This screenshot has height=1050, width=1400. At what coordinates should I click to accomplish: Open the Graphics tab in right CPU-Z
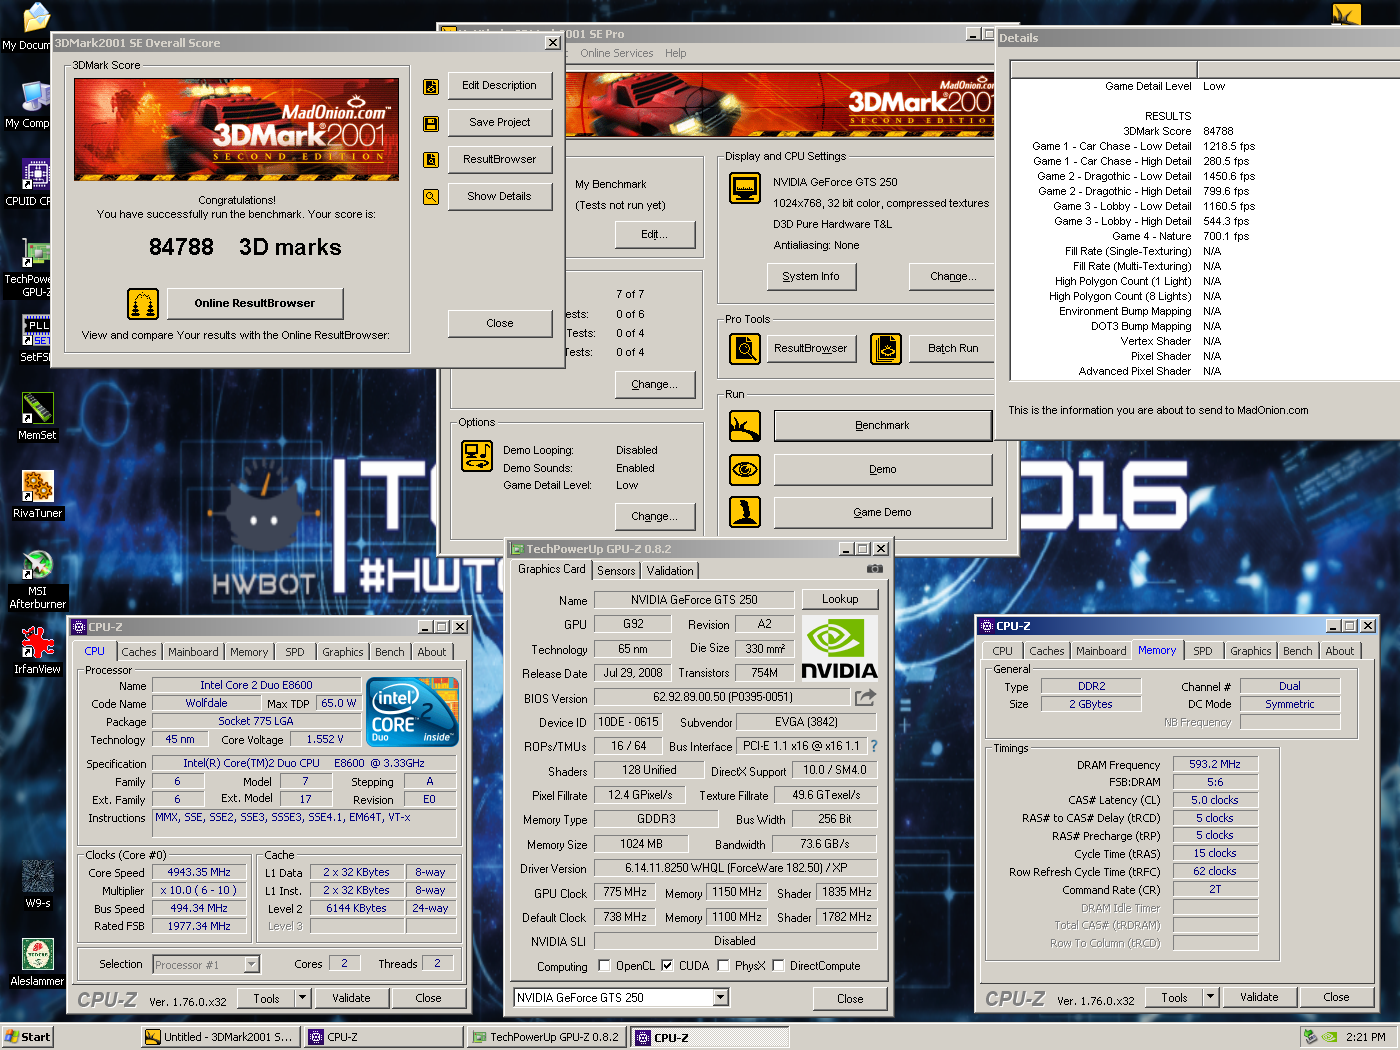pyautogui.click(x=1251, y=651)
